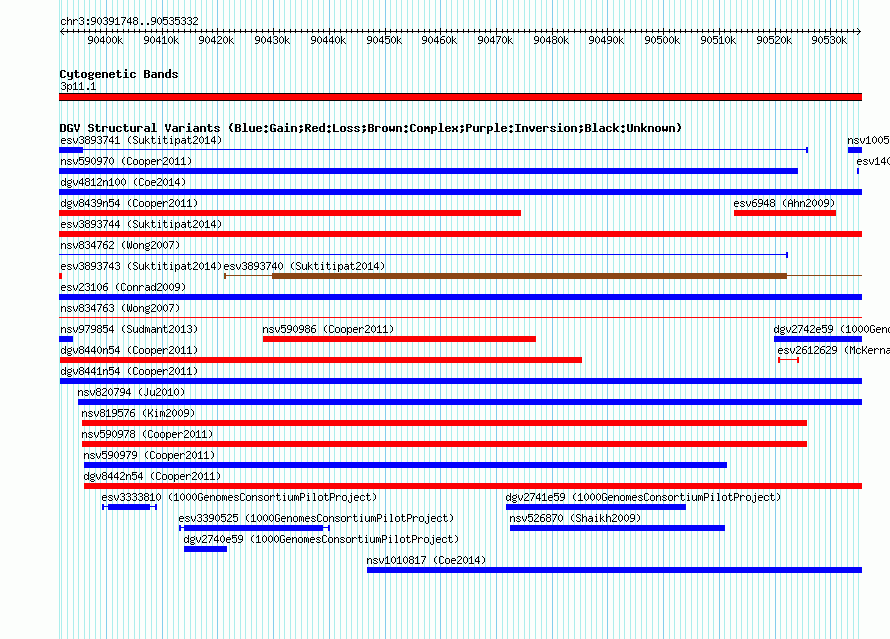
Task: Click the brown esv3893740 complex variant bar
Action: coord(530,276)
